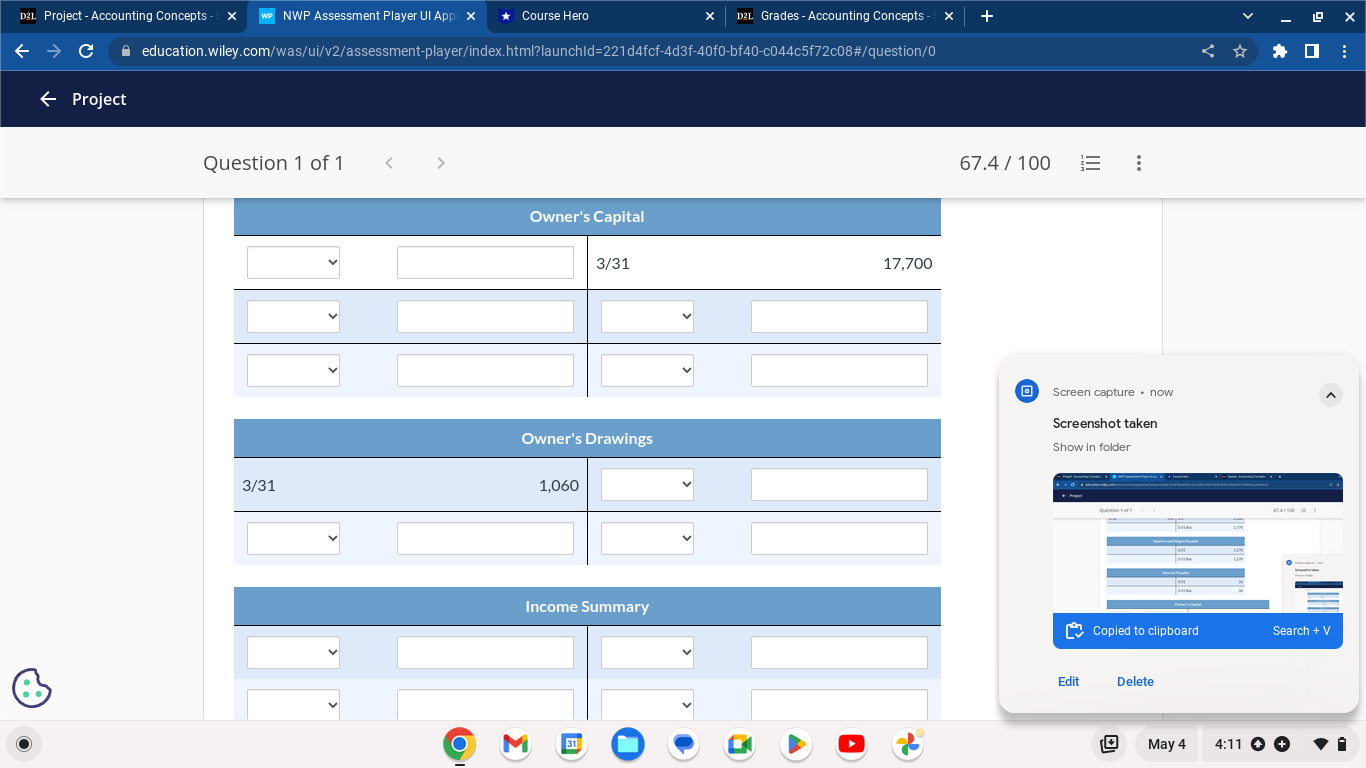Open the ChromeOS app launcher
Viewport: 1366px width, 768px height.
click(x=23, y=744)
